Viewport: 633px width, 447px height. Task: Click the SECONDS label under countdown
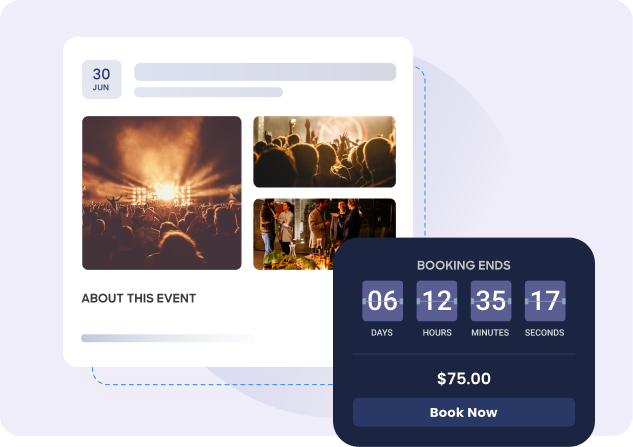point(545,333)
